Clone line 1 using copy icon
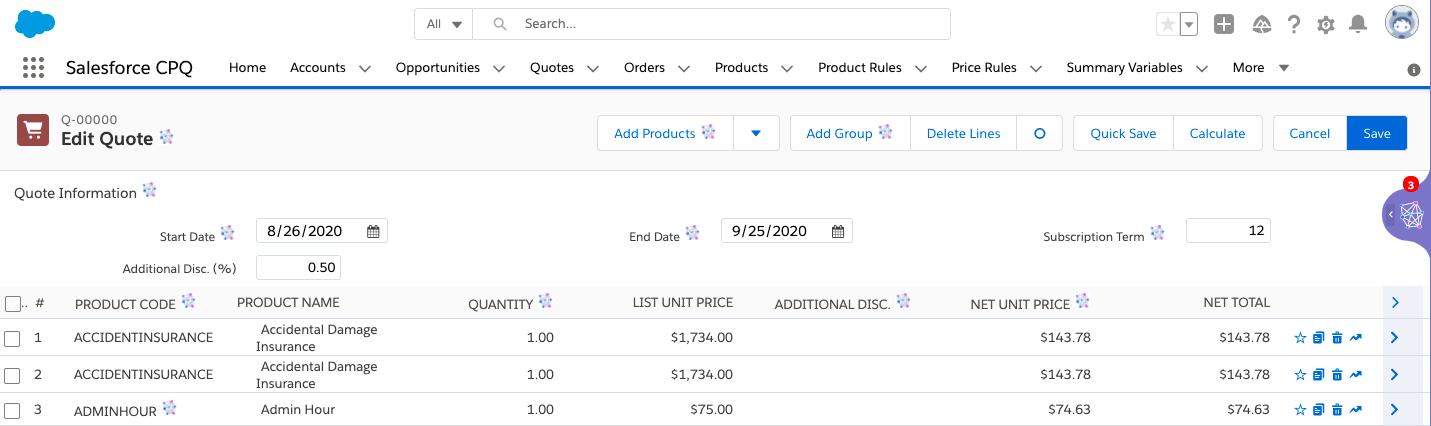The image size is (1431, 426). [x=1319, y=338]
